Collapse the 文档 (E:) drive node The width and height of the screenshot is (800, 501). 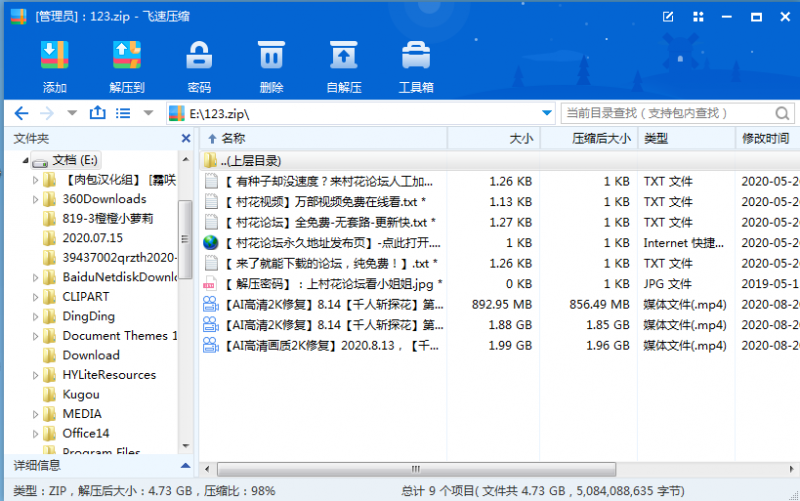tap(23, 160)
